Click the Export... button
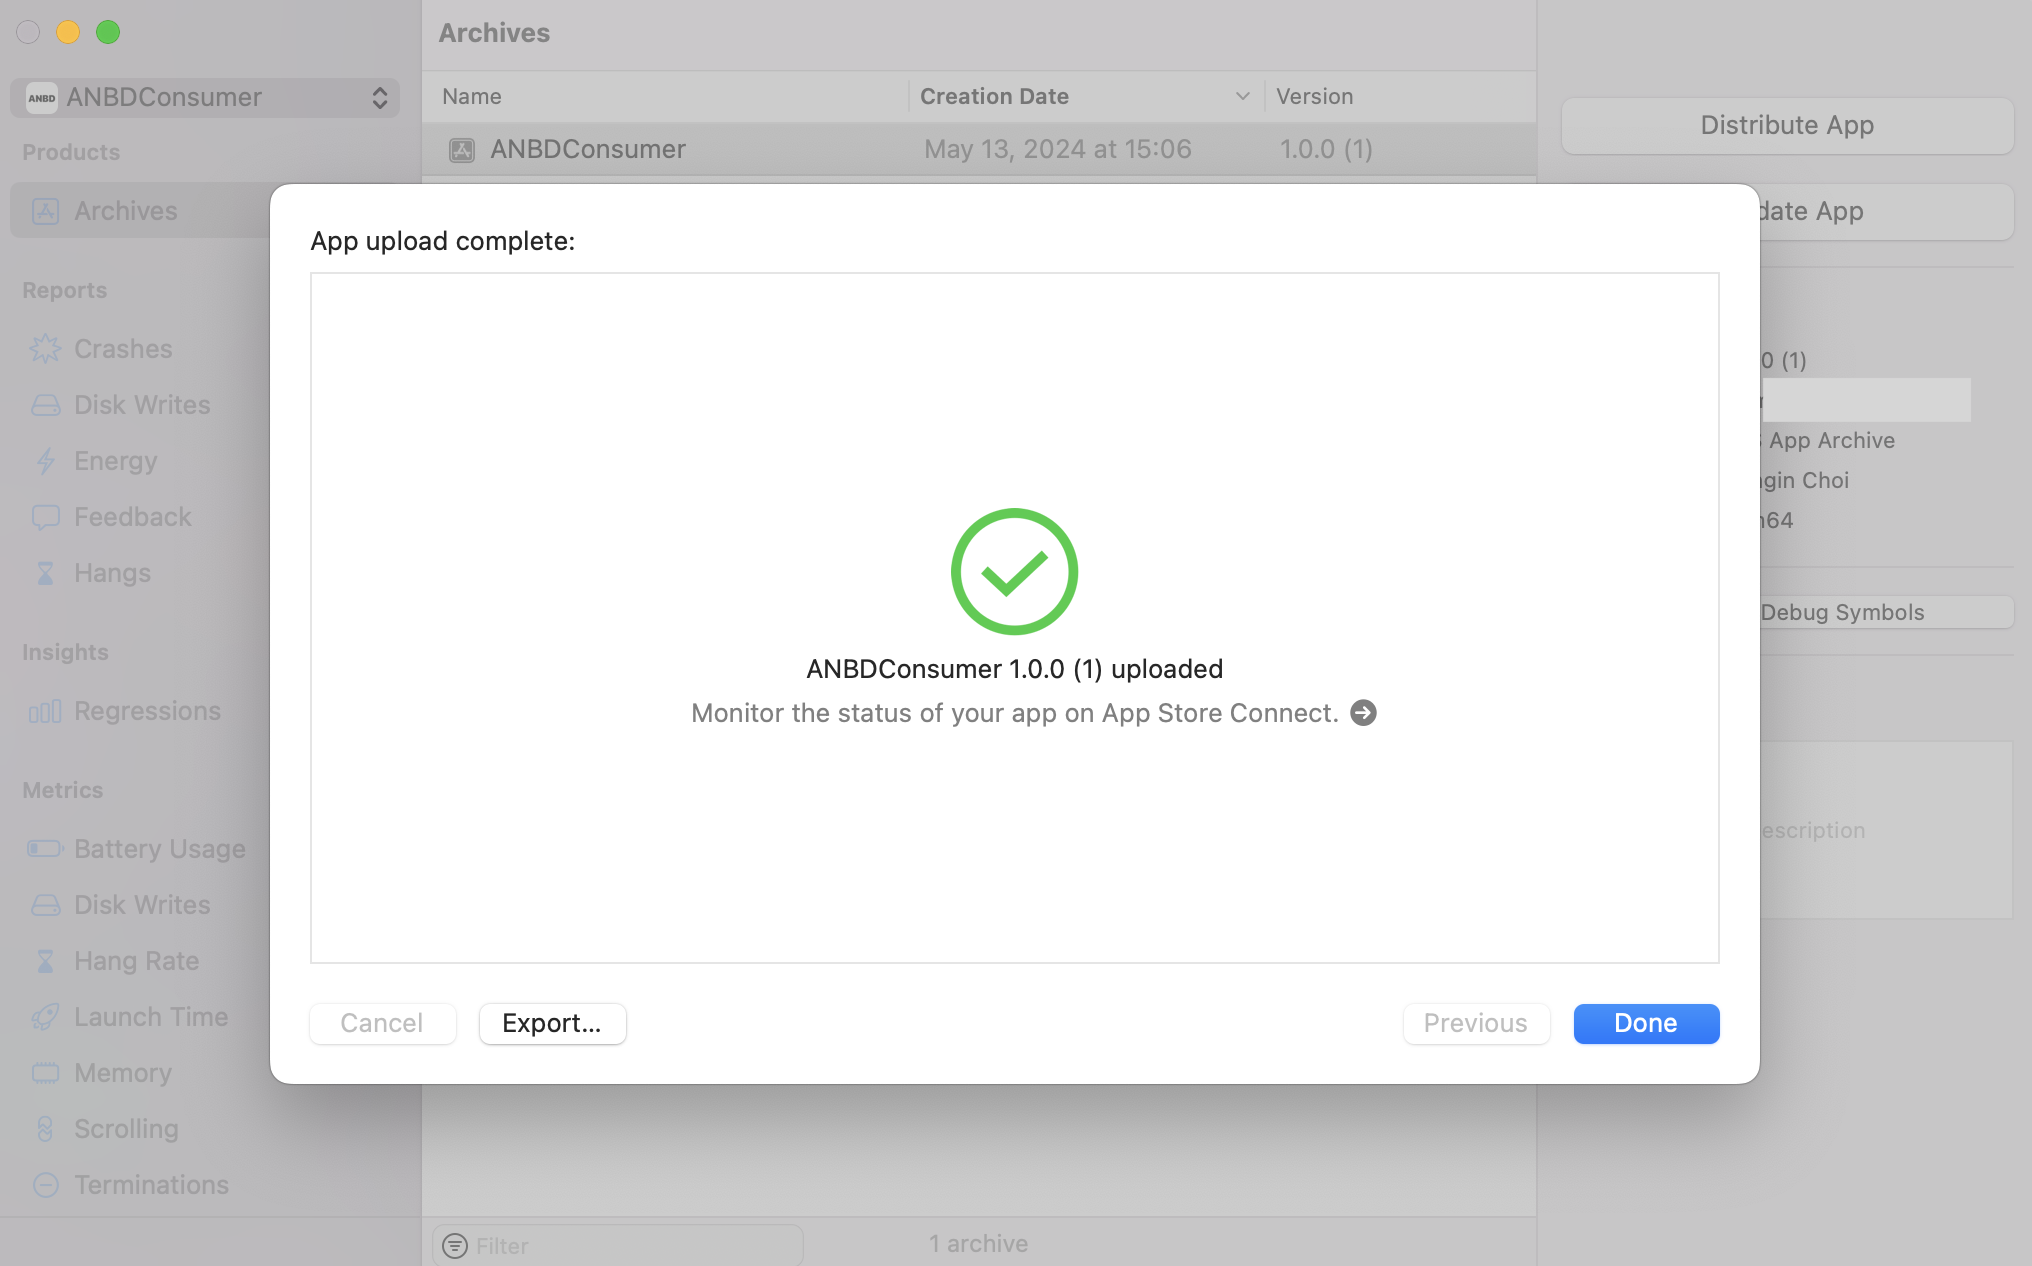 [x=552, y=1024]
